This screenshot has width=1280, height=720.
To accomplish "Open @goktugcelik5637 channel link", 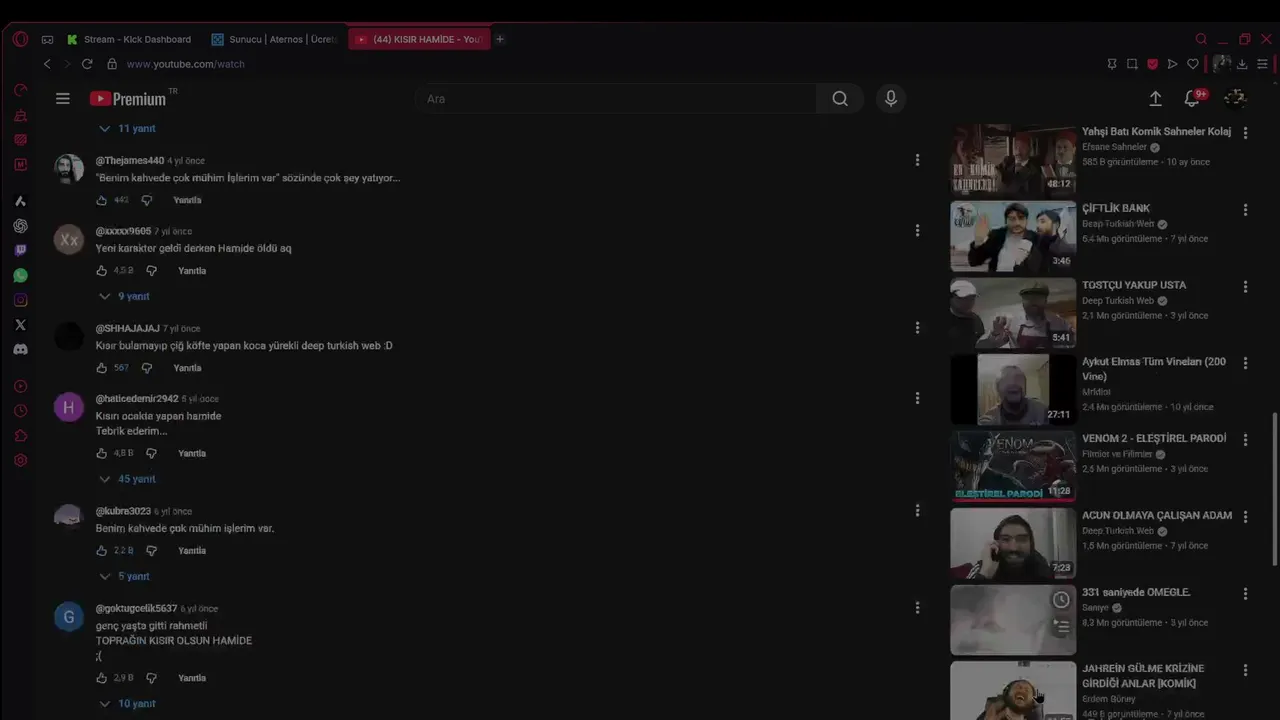I will pyautogui.click(x=136, y=609).
